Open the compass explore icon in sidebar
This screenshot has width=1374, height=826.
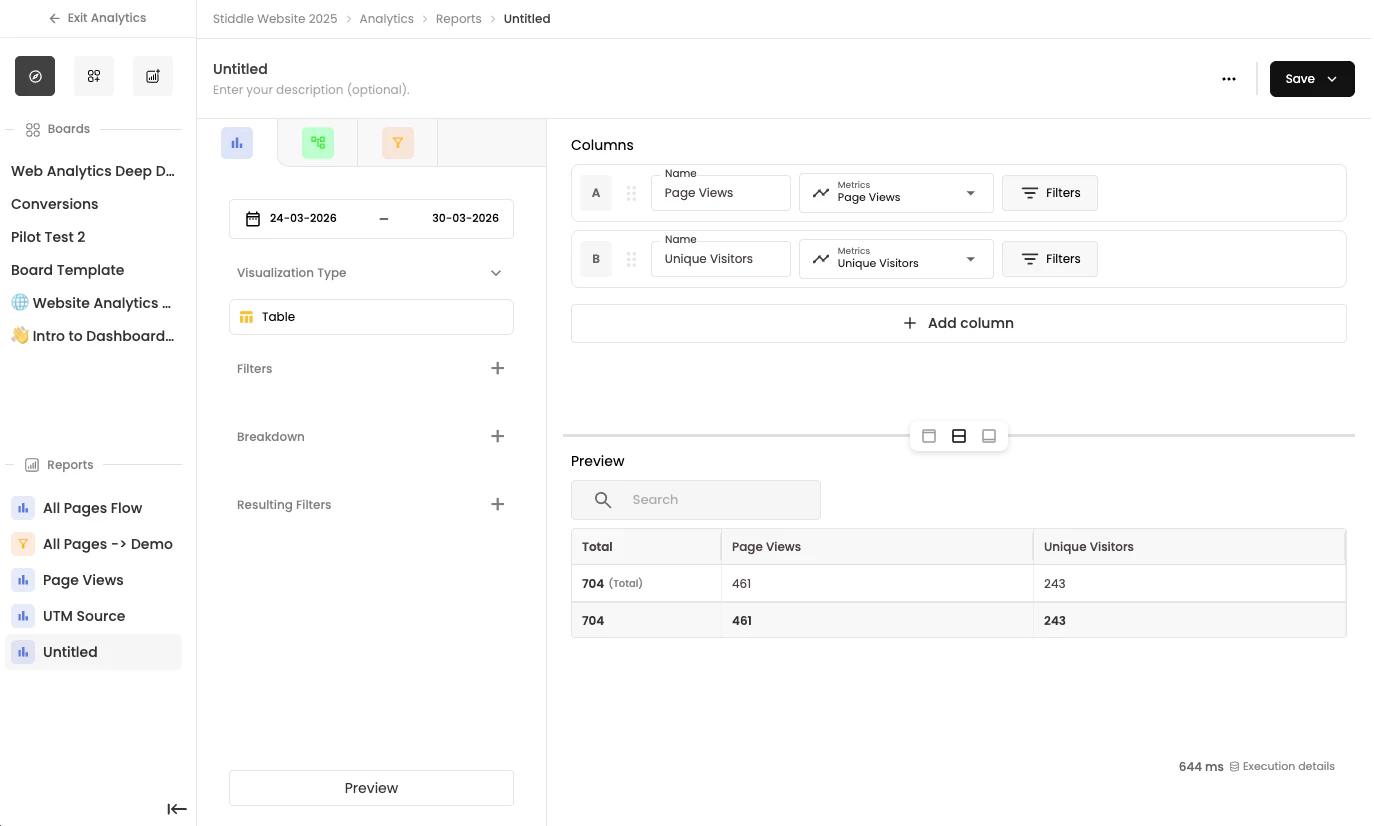click(35, 76)
